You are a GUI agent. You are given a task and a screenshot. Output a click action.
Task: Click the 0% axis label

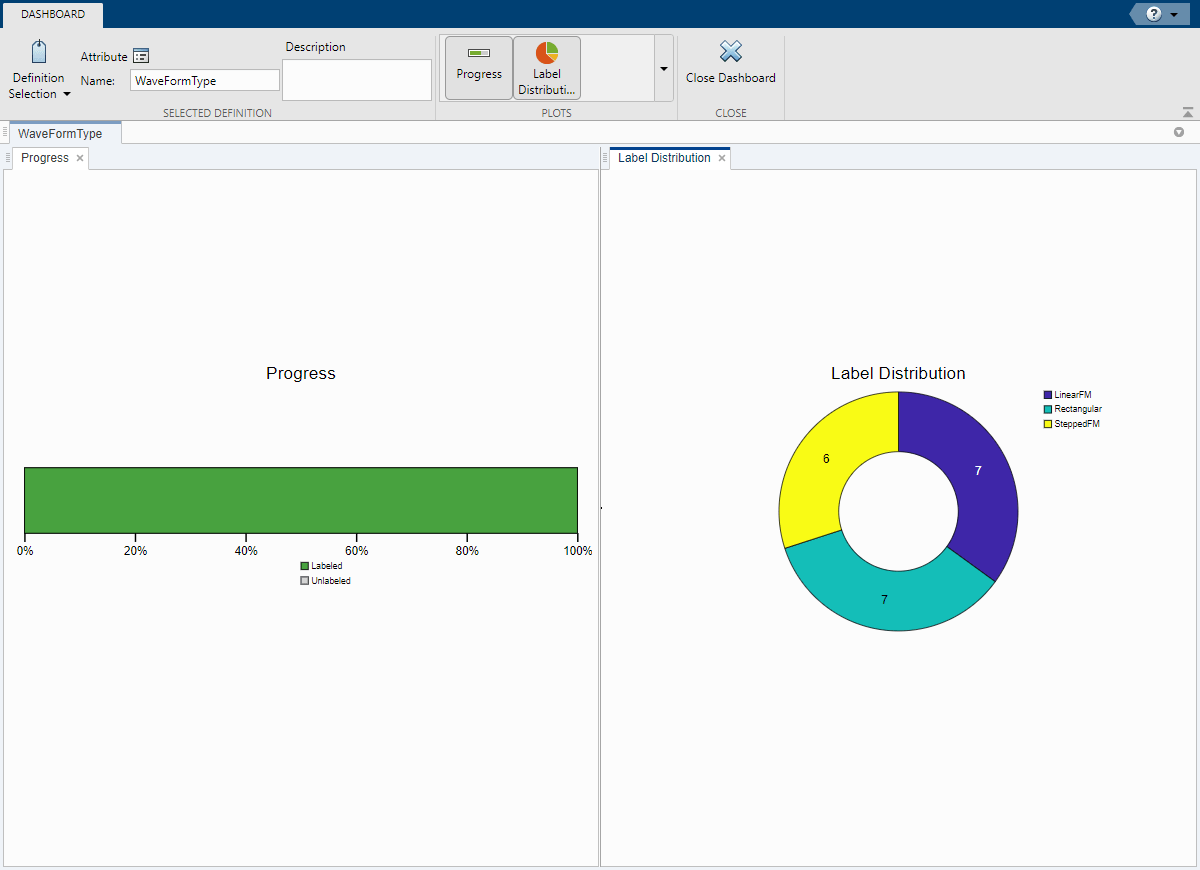tap(25, 551)
